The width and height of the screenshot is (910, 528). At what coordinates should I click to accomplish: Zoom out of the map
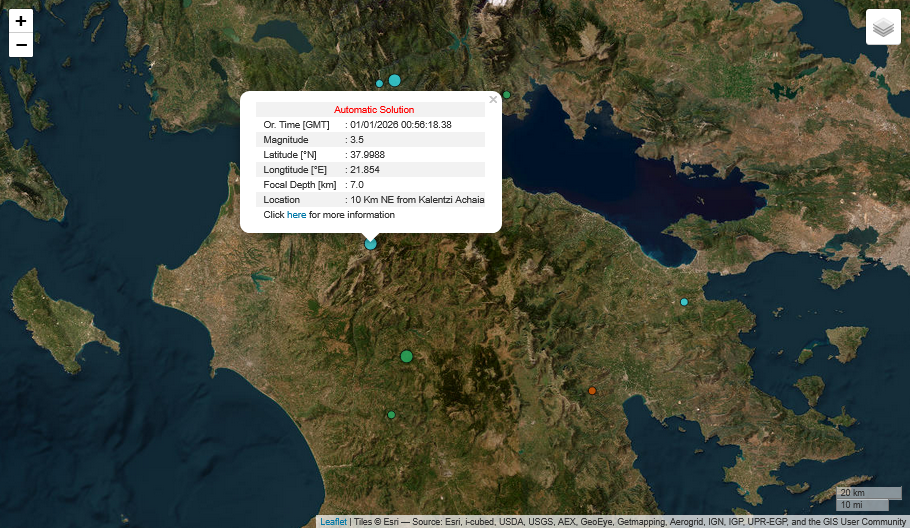pyautogui.click(x=21, y=45)
